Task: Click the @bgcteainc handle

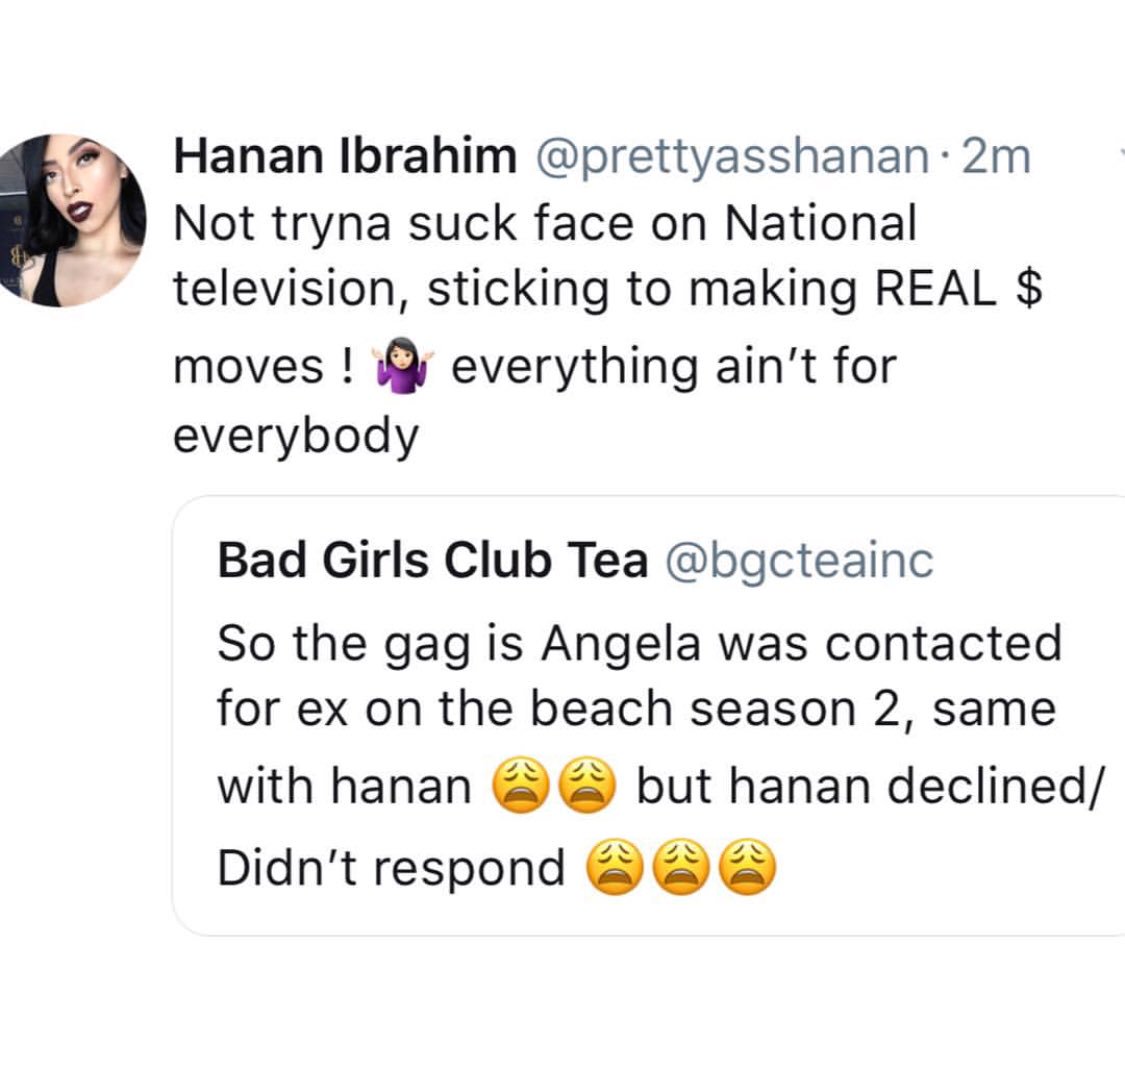Action: [800, 561]
